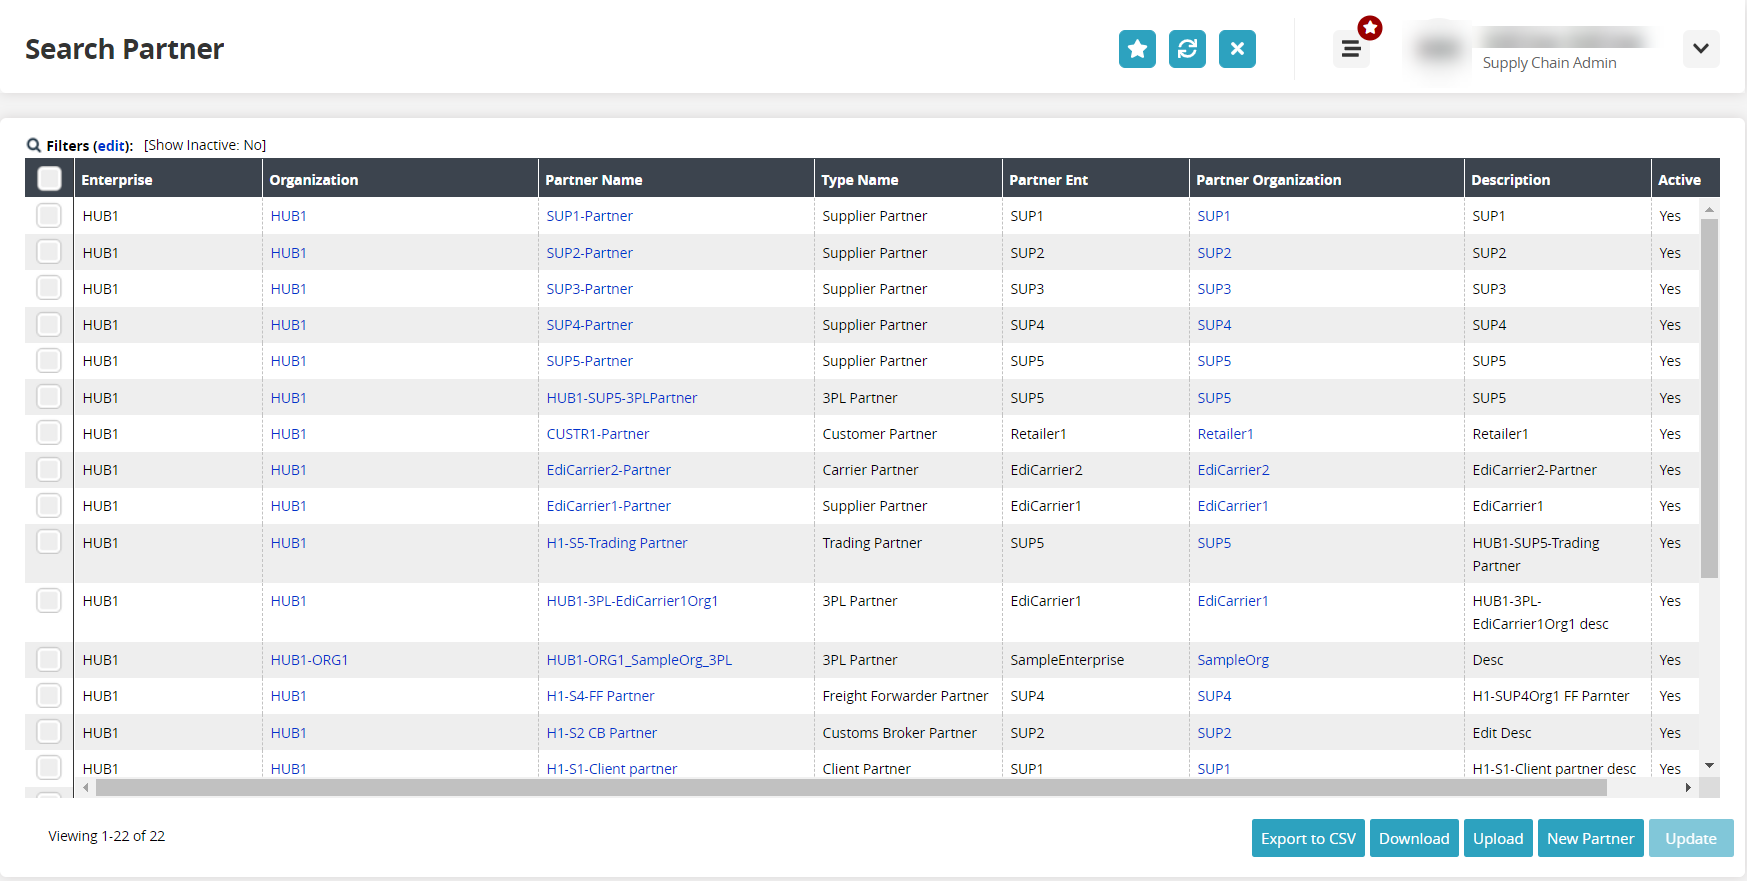Click the red notification star badge
This screenshot has height=881, width=1747.
[1370, 28]
